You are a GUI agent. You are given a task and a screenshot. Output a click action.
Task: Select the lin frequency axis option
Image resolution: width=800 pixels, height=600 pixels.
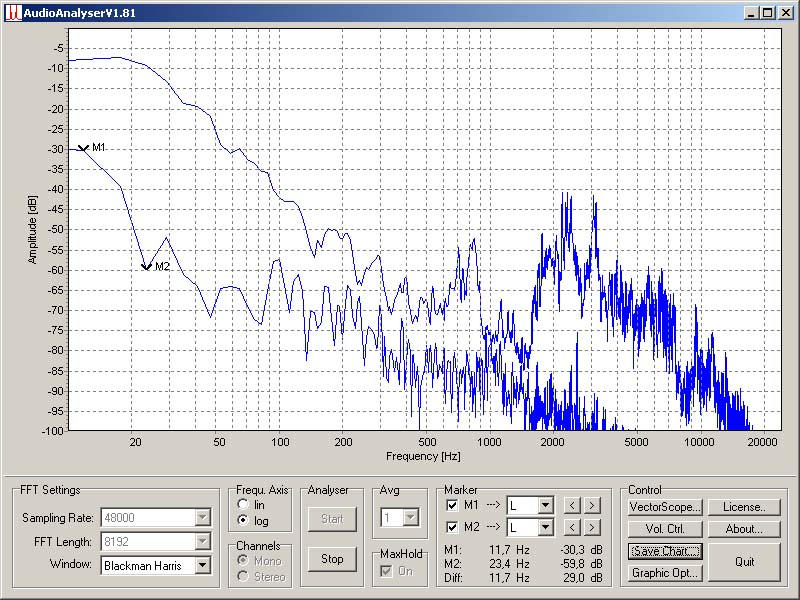coord(243,505)
